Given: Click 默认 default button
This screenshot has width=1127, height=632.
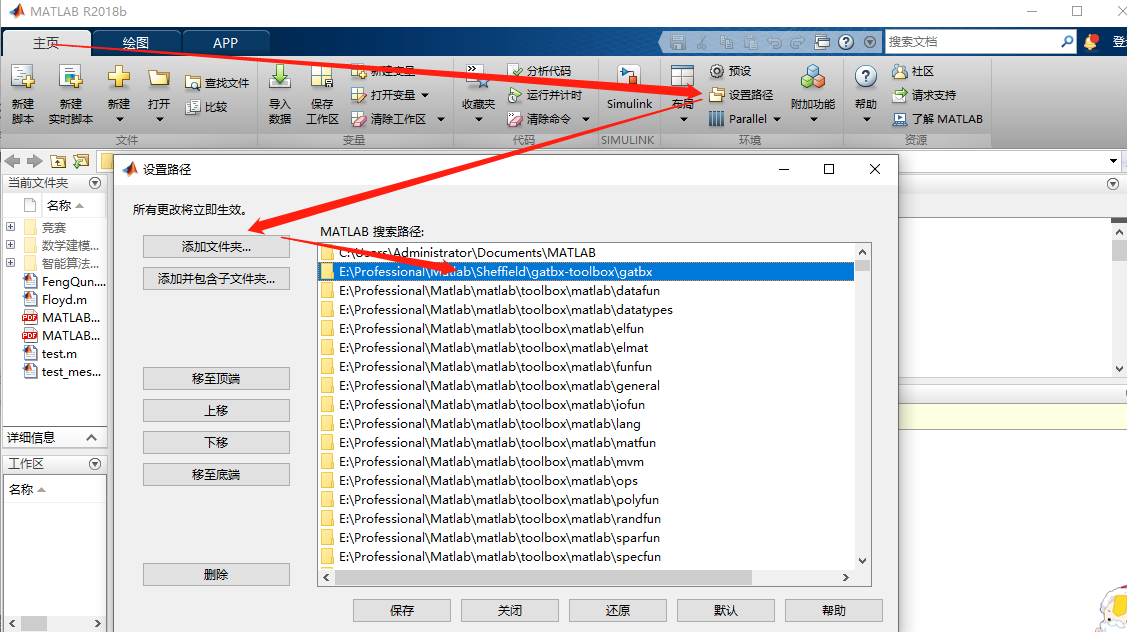Looking at the screenshot, I should point(726,610).
